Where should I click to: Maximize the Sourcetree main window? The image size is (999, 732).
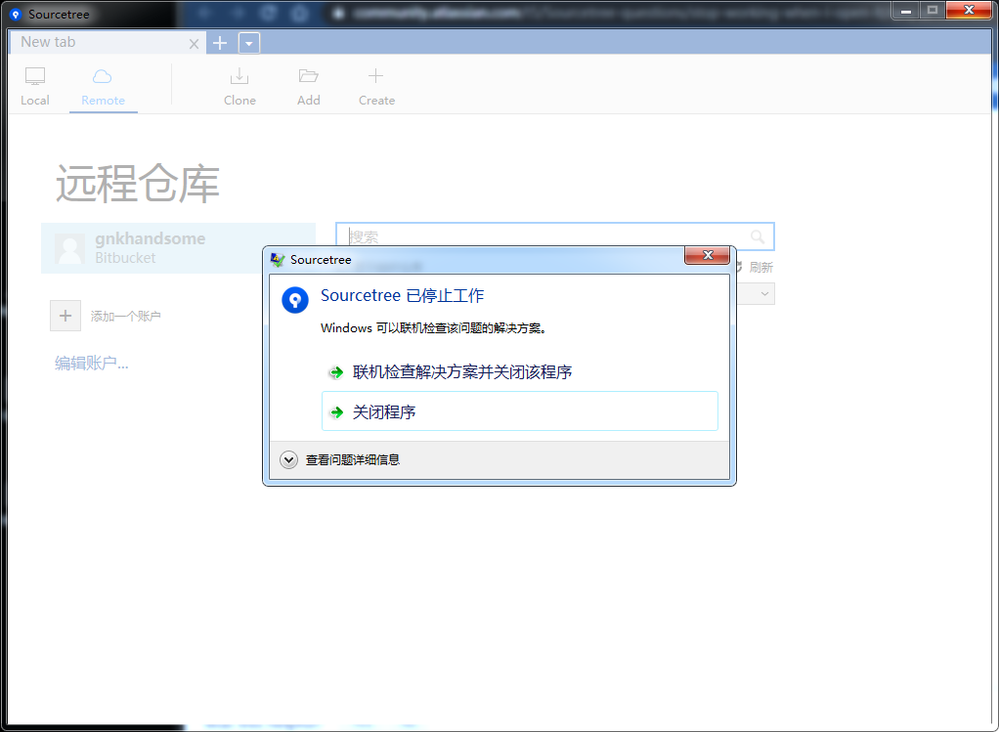tap(932, 10)
